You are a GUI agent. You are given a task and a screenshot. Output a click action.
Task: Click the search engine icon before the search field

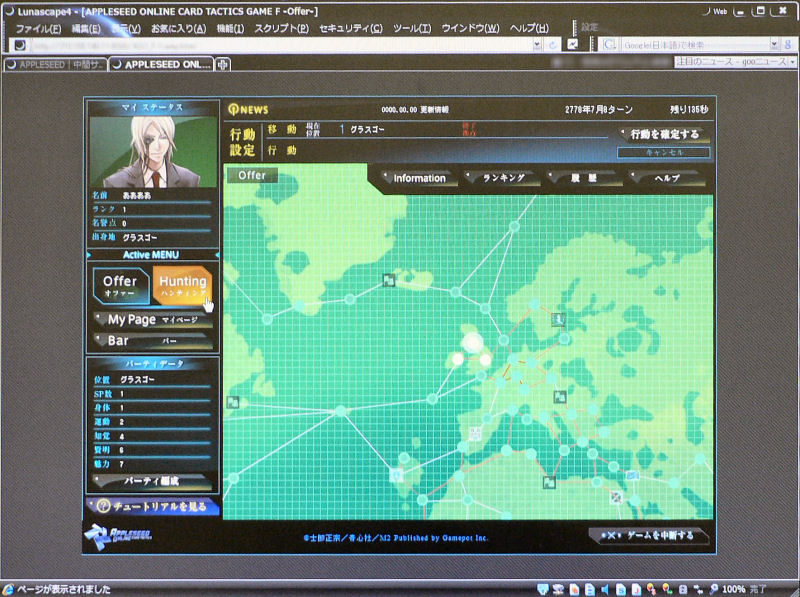(609, 45)
